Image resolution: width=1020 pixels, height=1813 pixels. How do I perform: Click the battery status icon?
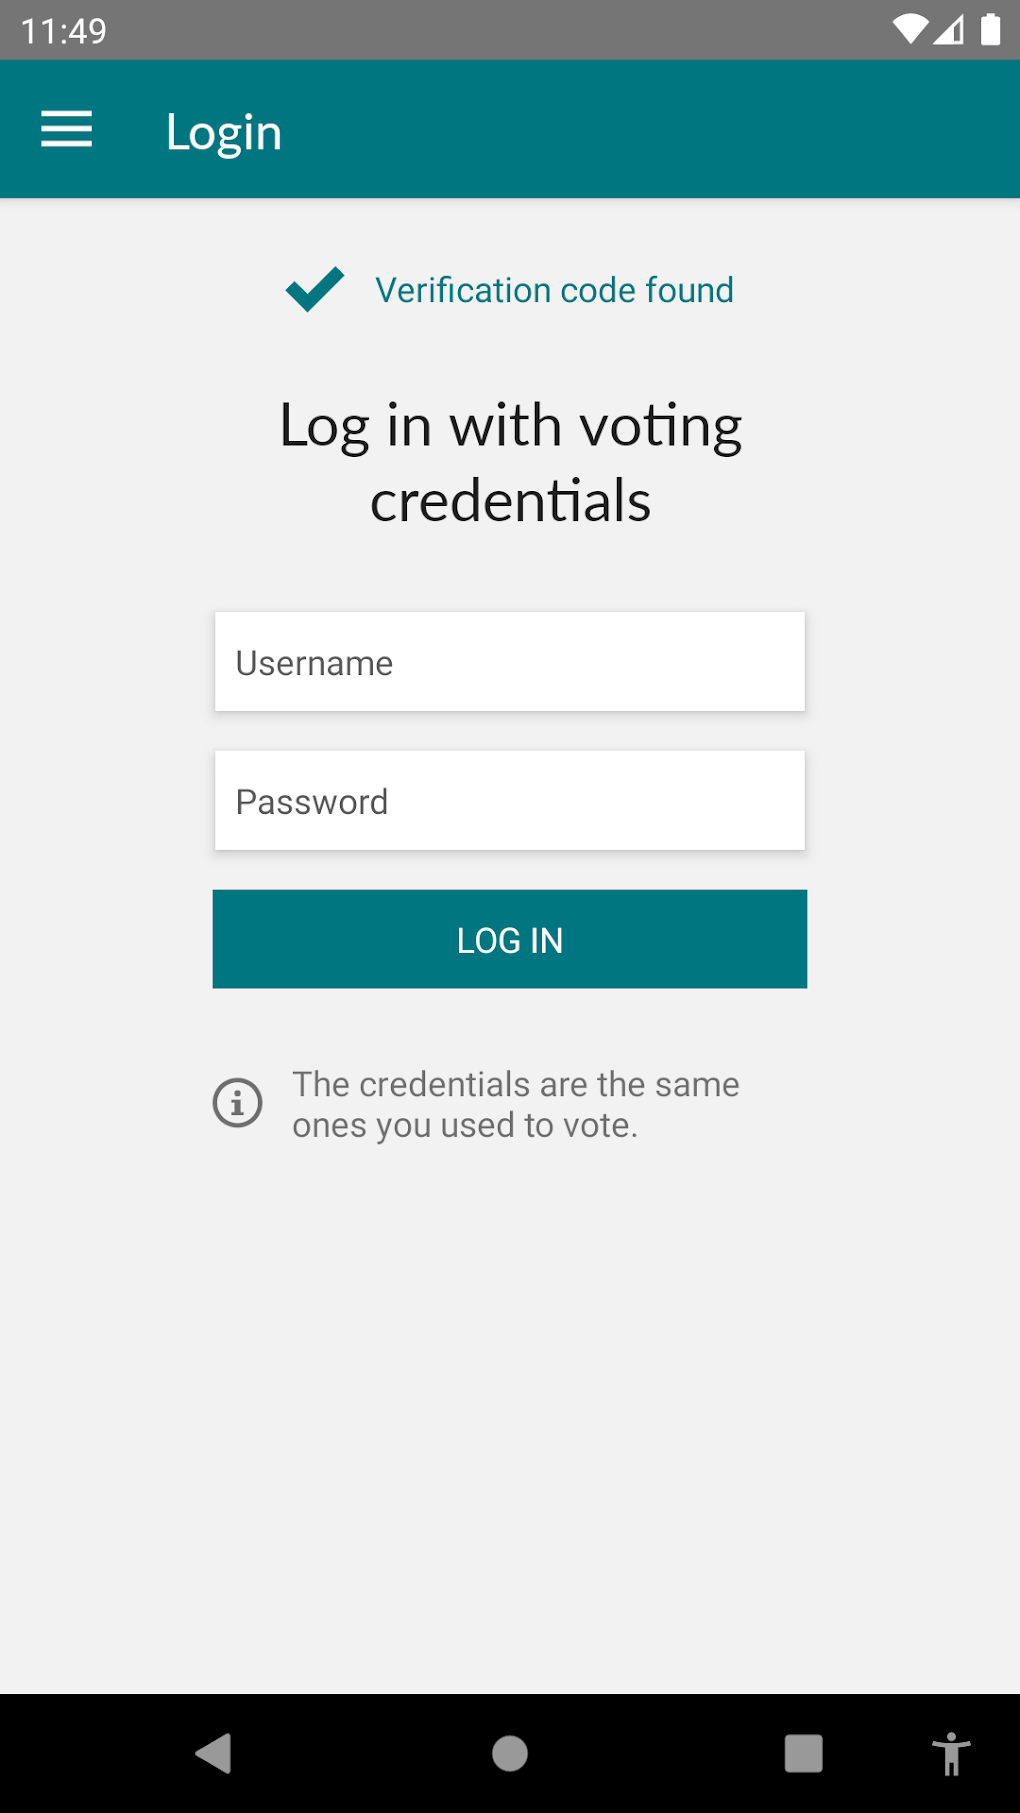[x=990, y=30]
